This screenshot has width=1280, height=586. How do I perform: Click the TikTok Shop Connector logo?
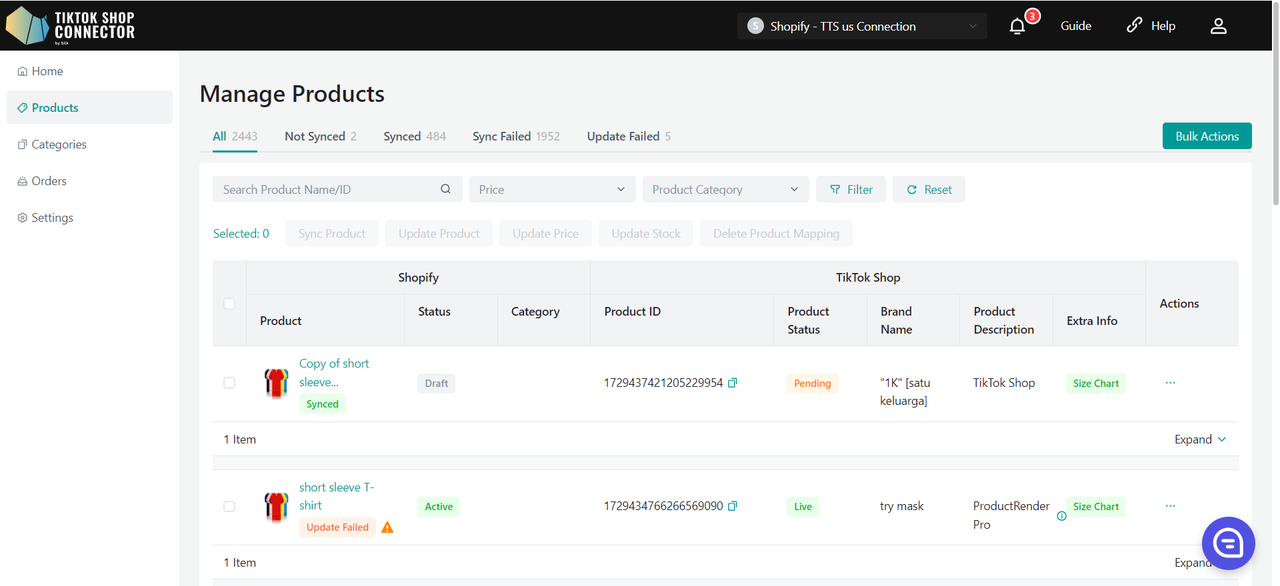70,25
